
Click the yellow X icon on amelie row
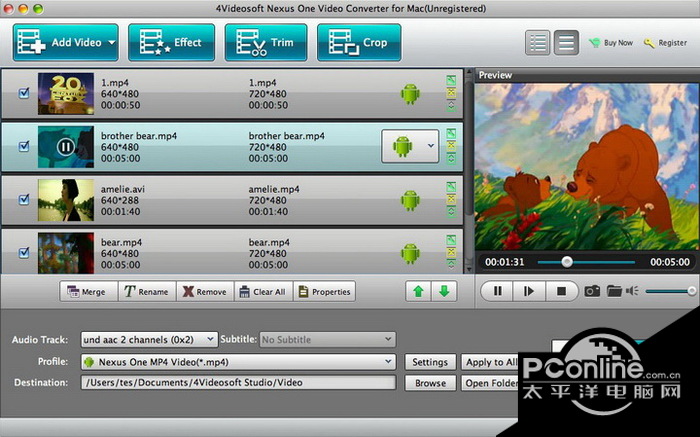tap(451, 199)
